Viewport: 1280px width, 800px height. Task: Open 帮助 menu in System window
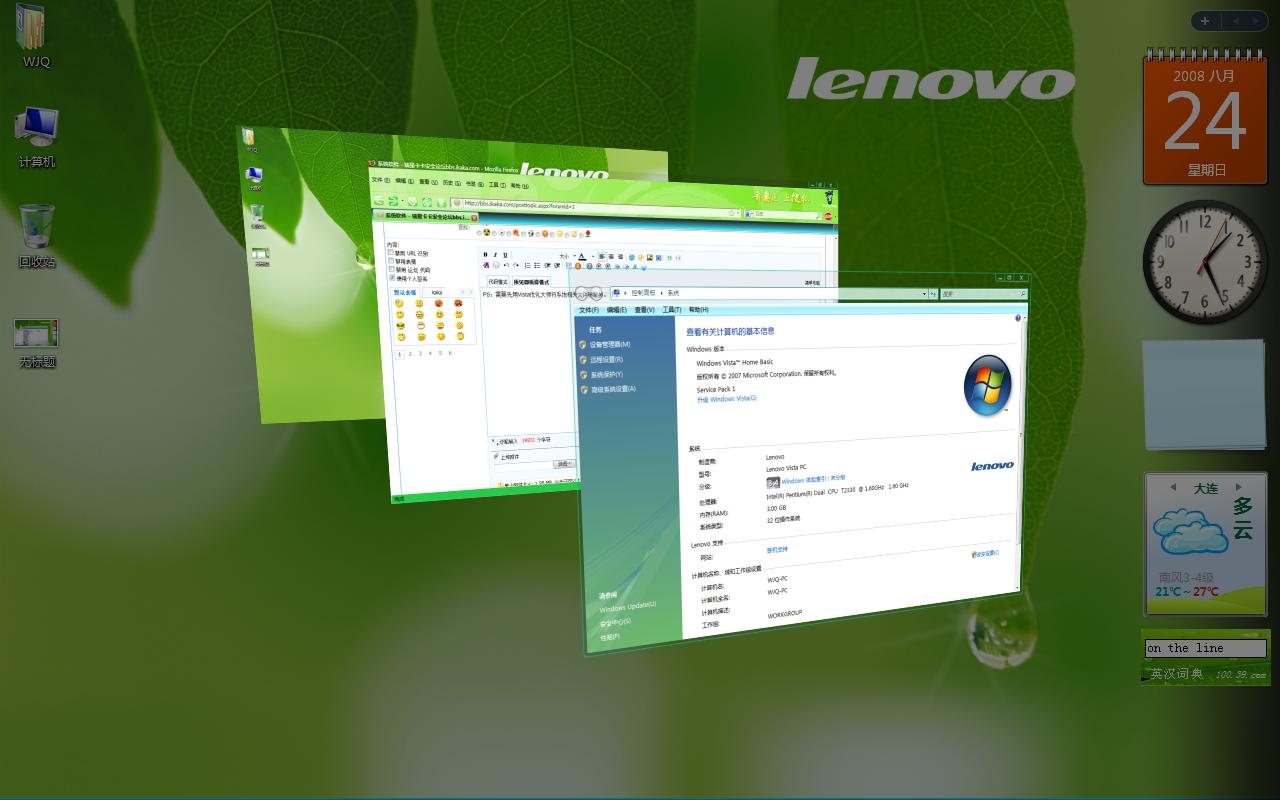click(699, 310)
